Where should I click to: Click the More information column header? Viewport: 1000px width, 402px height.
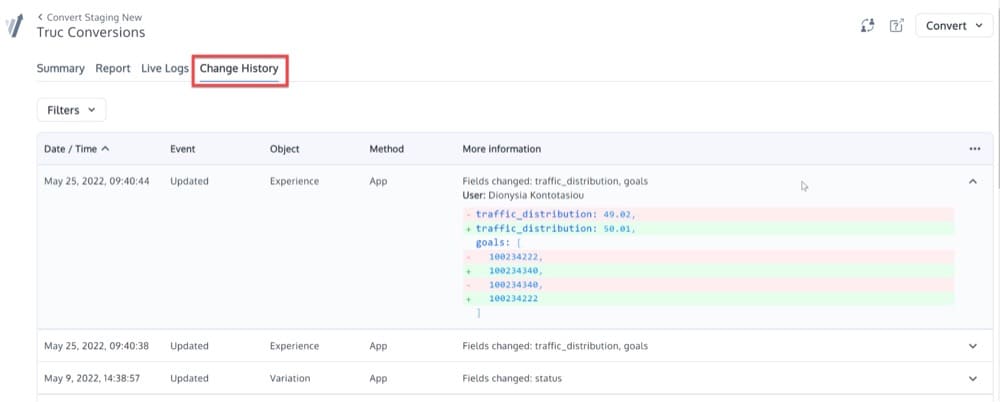[501, 149]
